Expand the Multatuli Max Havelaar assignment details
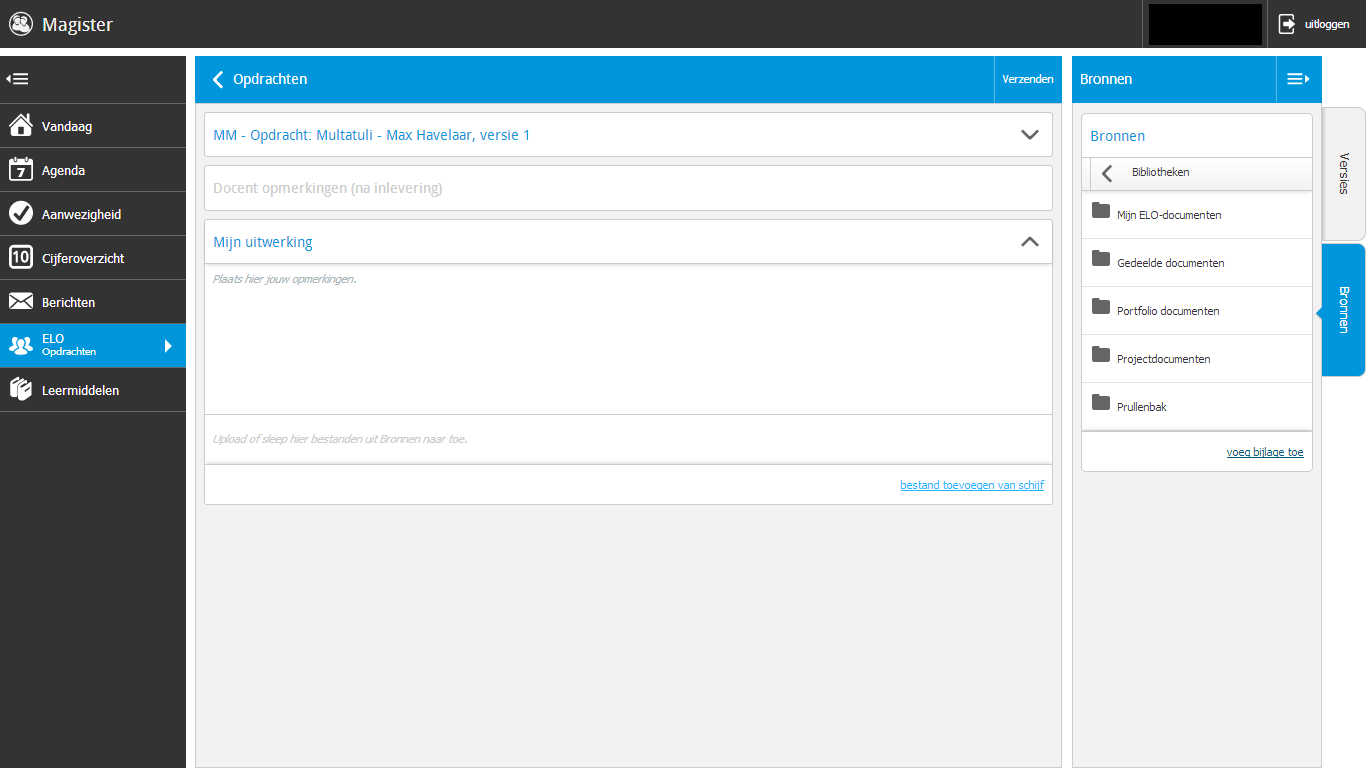1366x768 pixels. pyautogui.click(x=1030, y=135)
